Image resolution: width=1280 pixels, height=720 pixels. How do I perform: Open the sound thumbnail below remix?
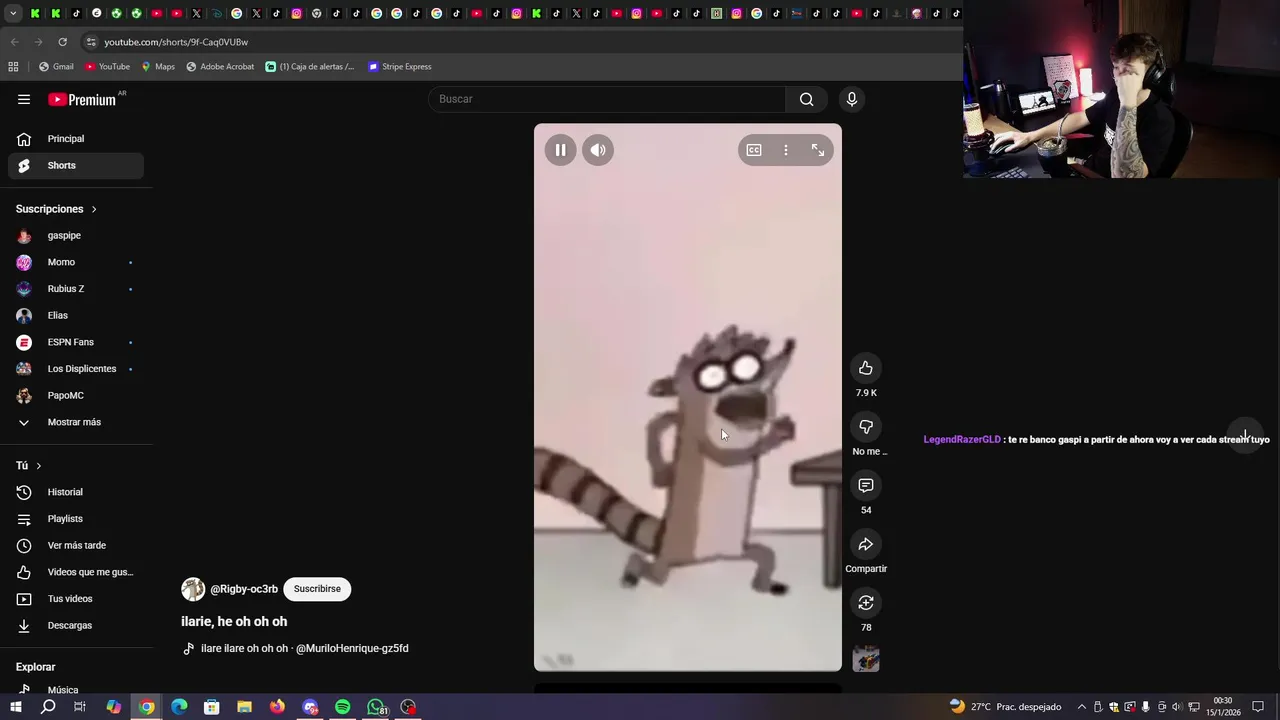pyautogui.click(x=866, y=659)
